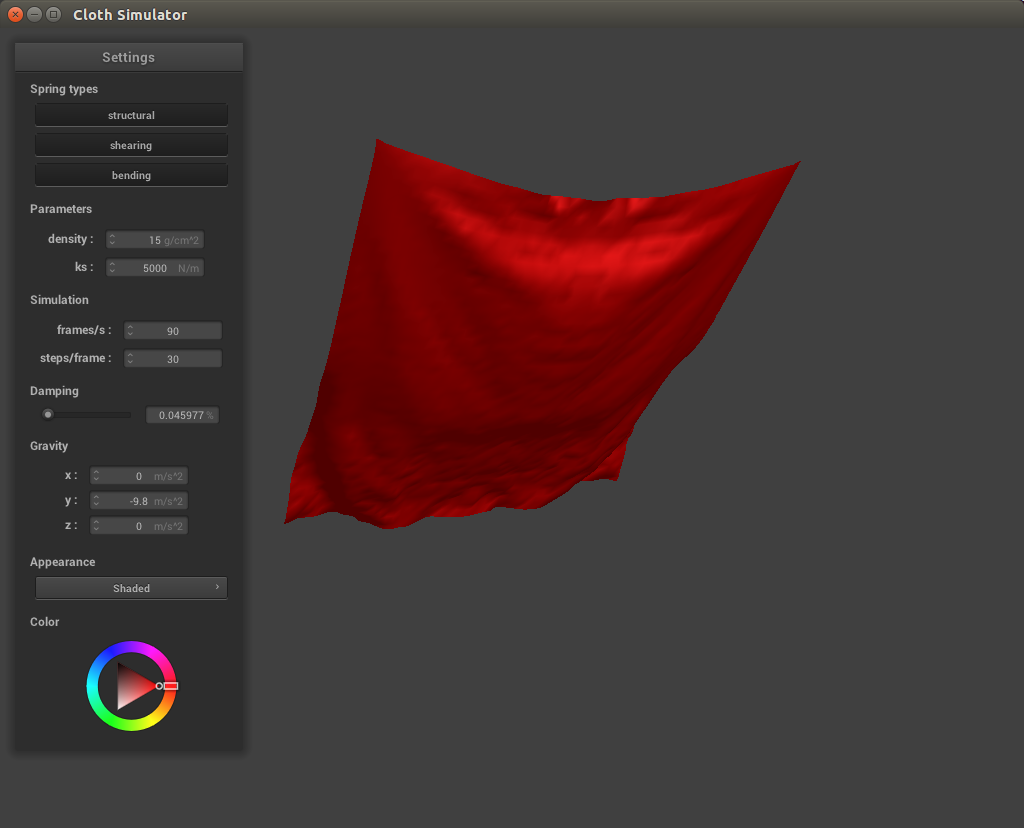Click the Settings panel header

coord(128,57)
